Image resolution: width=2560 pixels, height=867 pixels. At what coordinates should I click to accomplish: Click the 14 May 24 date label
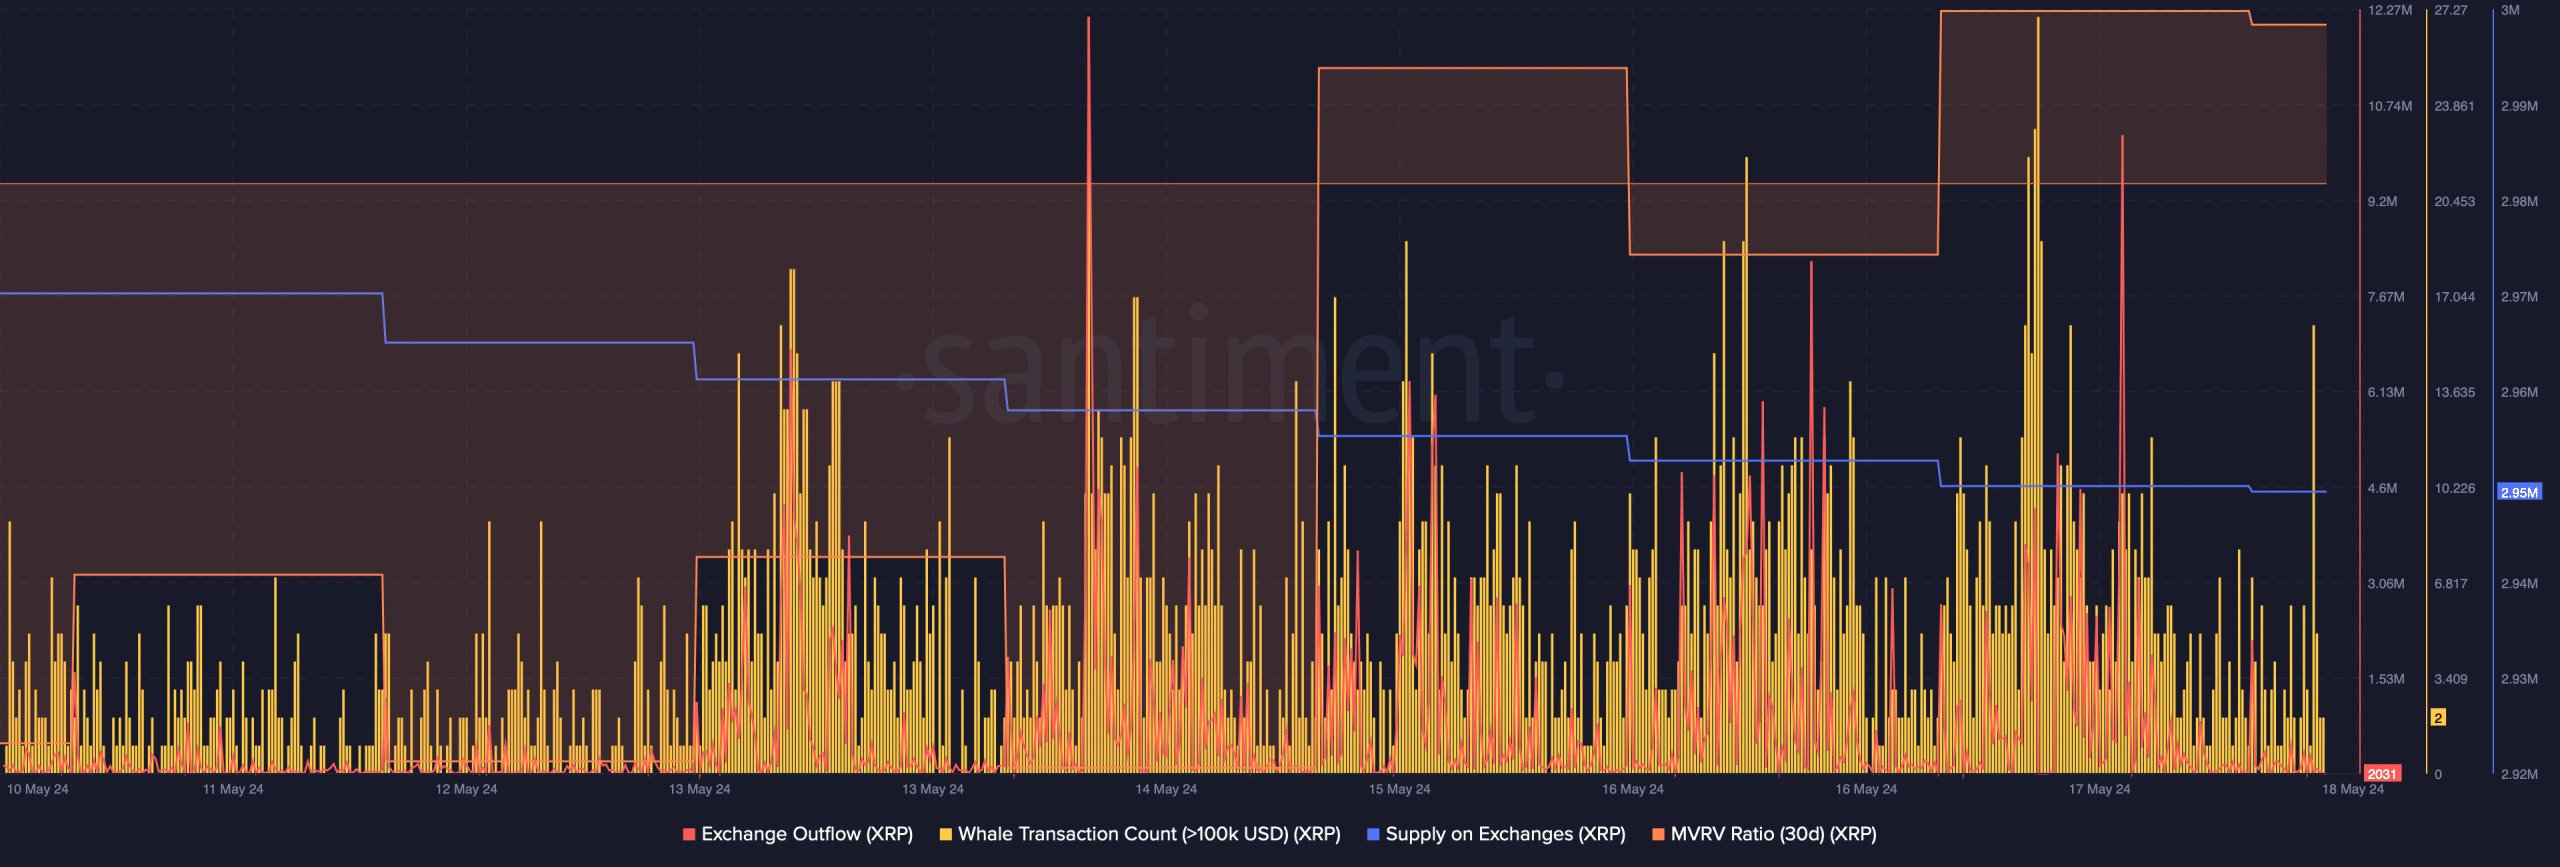pos(1166,789)
